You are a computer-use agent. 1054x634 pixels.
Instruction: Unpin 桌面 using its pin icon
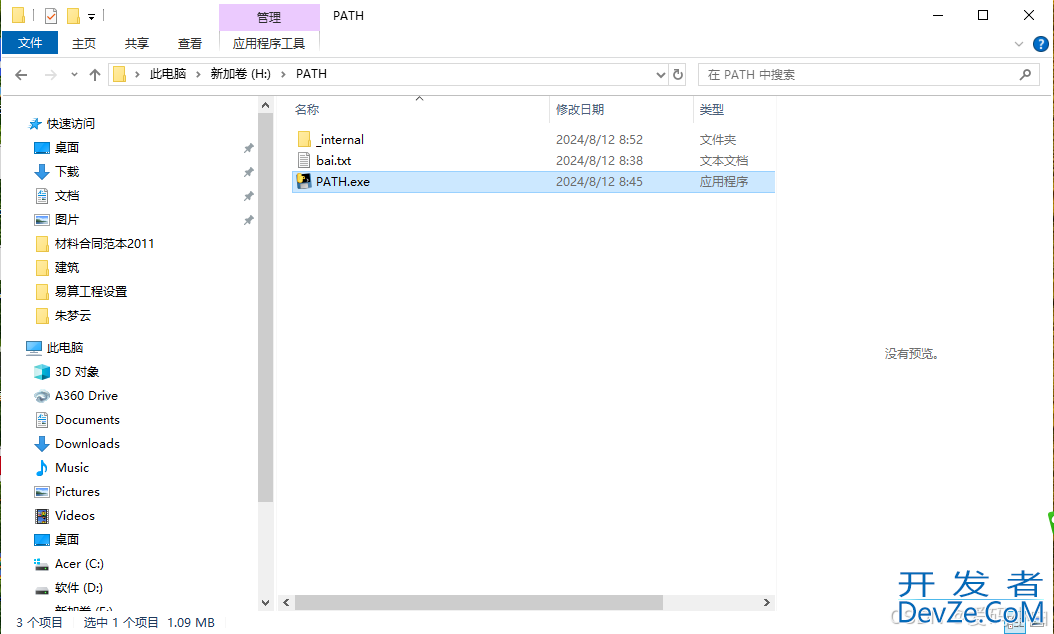point(248,148)
